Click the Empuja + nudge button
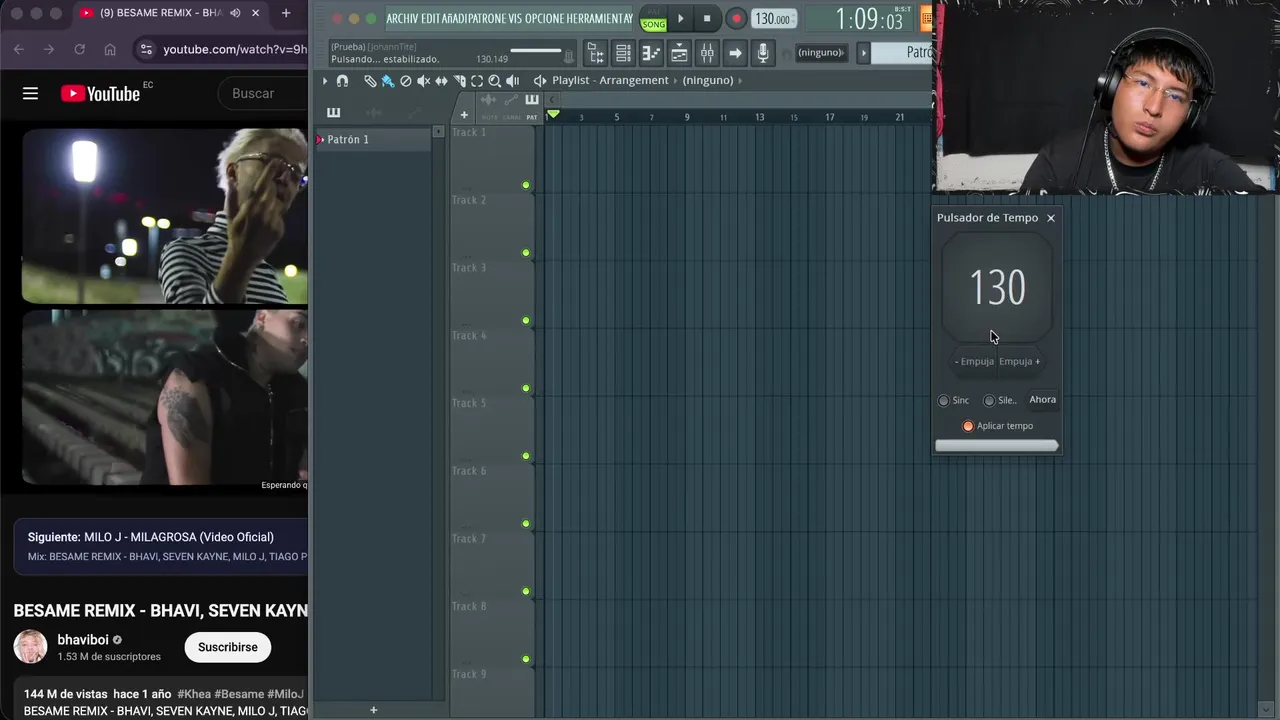This screenshot has height=720, width=1280. (x=1020, y=362)
